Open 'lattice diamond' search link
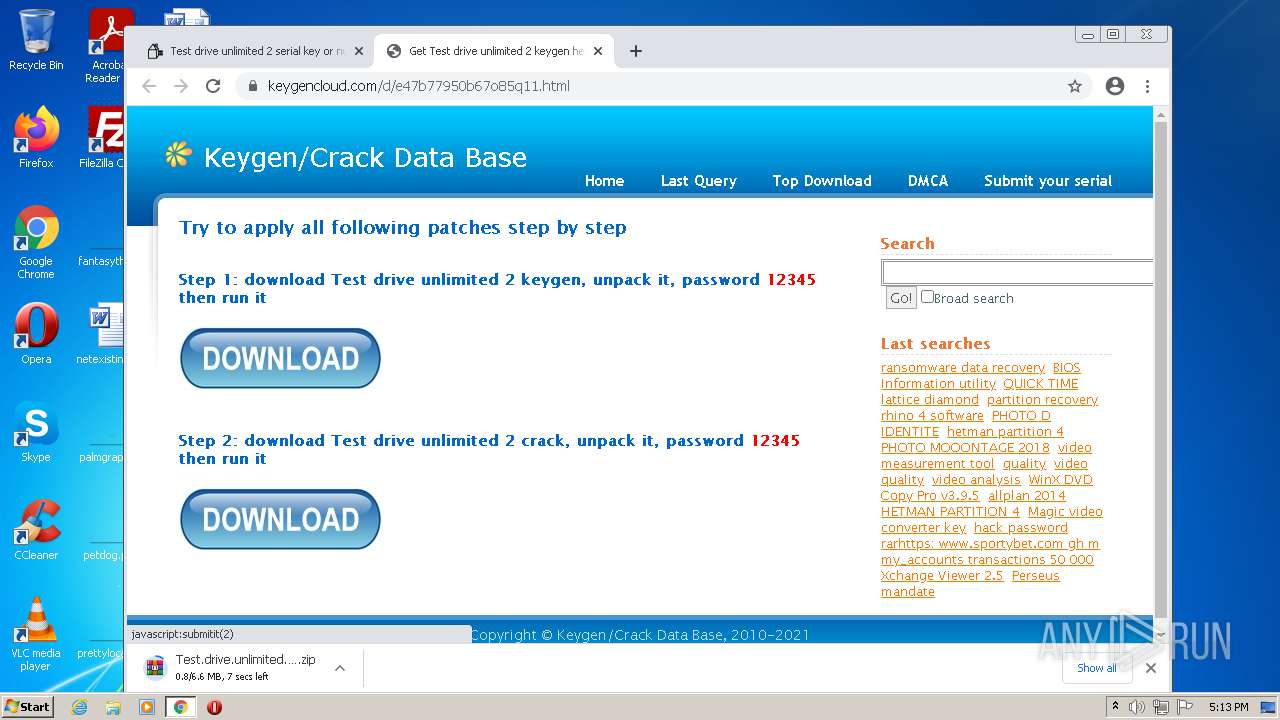This screenshot has width=1280, height=720. coord(930,400)
